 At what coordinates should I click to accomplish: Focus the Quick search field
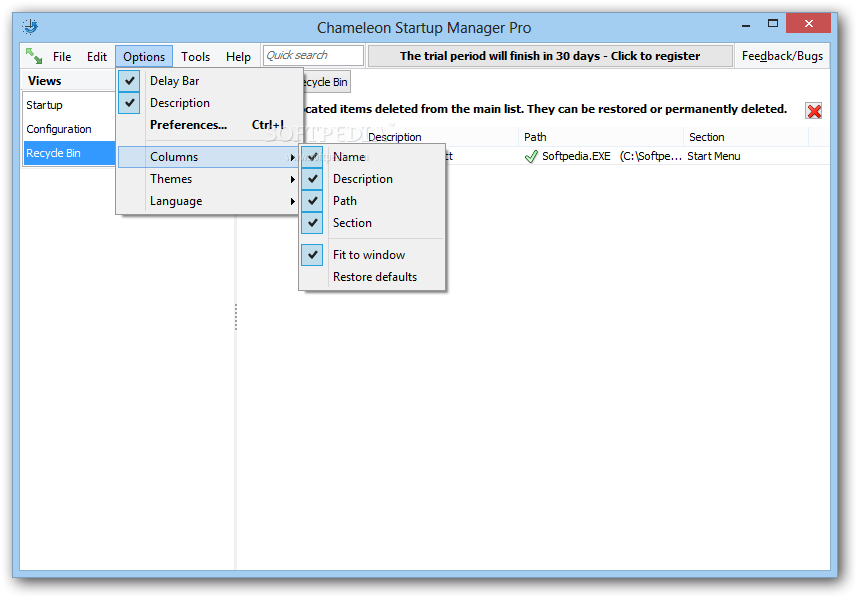click(313, 55)
